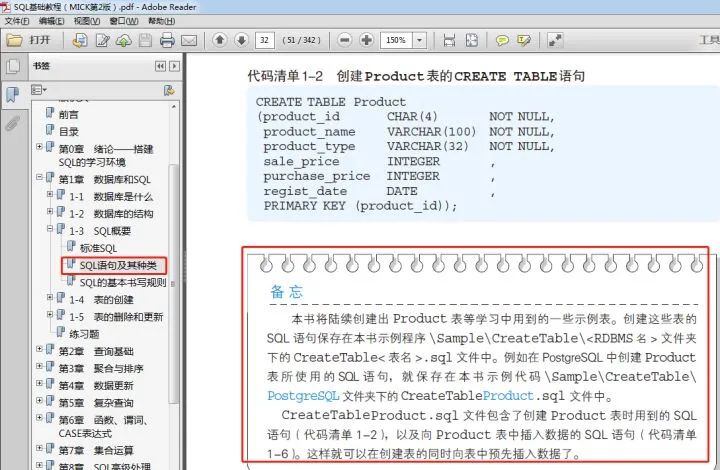Click the fit full page icon

tap(472, 40)
